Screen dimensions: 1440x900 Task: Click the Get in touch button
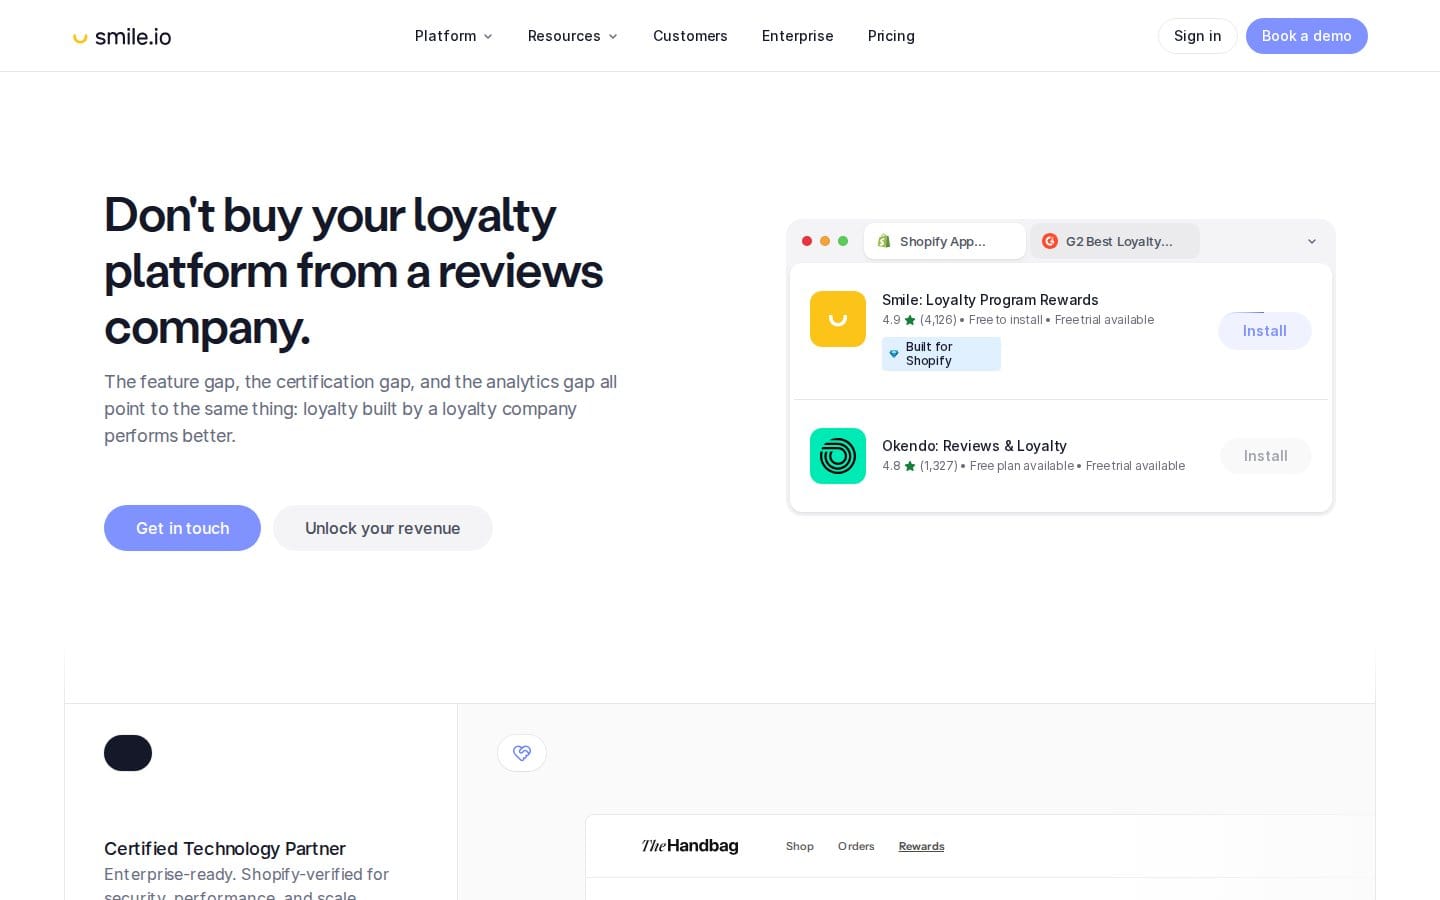[x=182, y=528]
